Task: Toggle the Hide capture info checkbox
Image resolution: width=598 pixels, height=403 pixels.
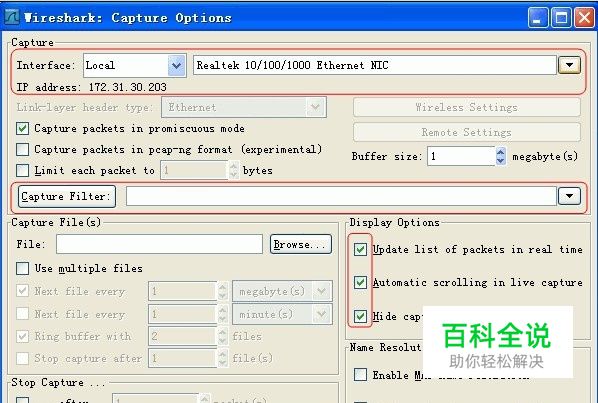Action: point(360,316)
